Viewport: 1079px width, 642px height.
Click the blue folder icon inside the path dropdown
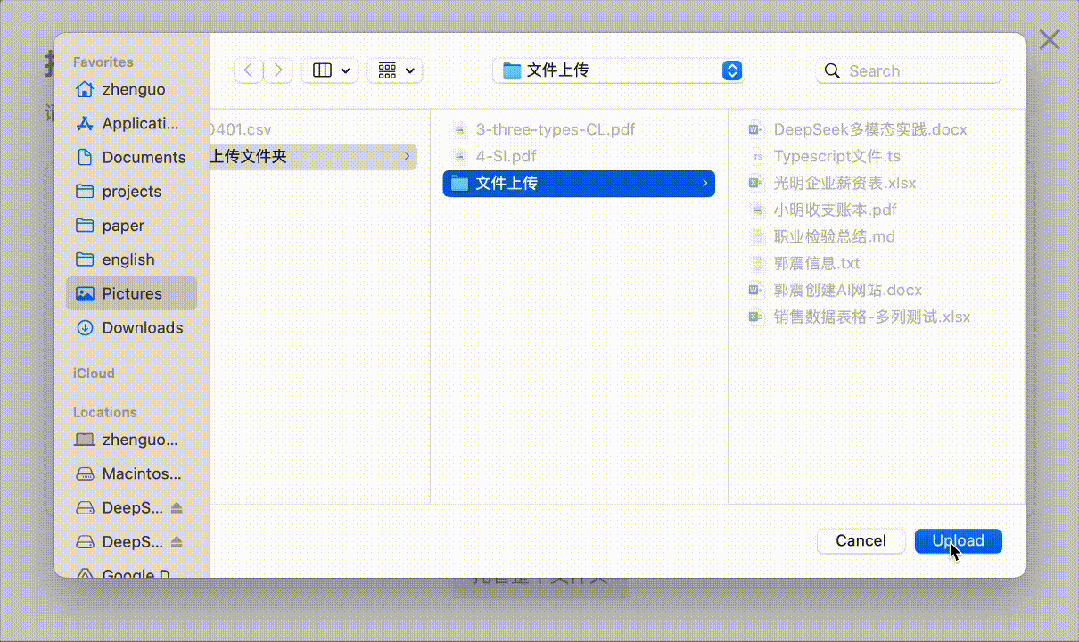pos(513,70)
